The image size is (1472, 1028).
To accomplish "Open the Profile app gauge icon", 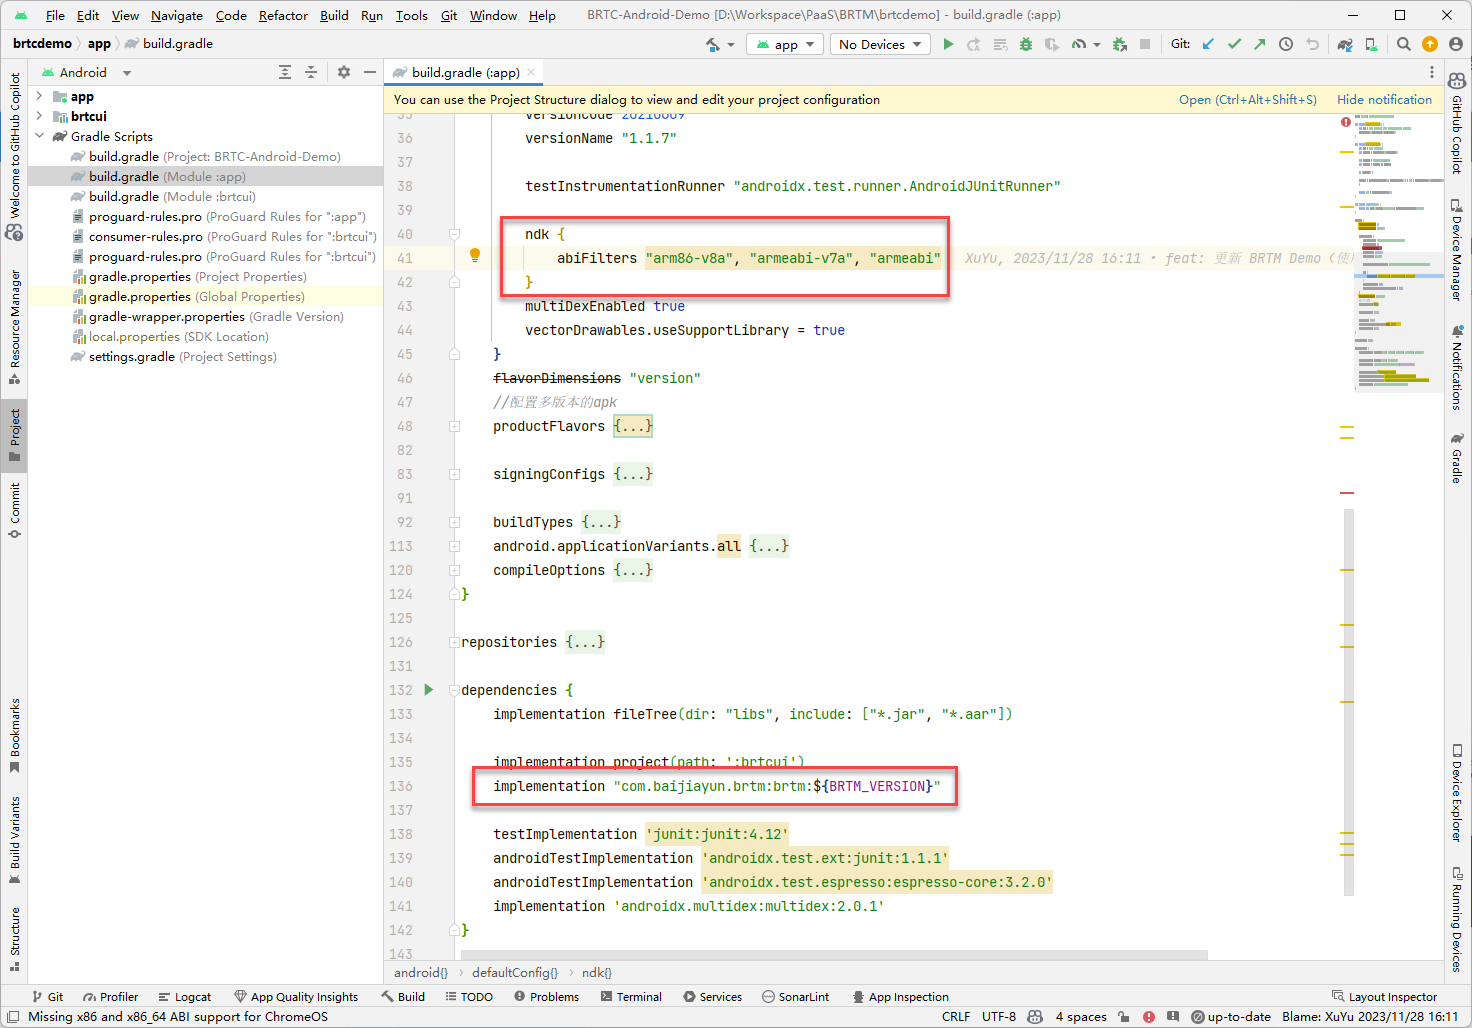I will pos(1078,44).
